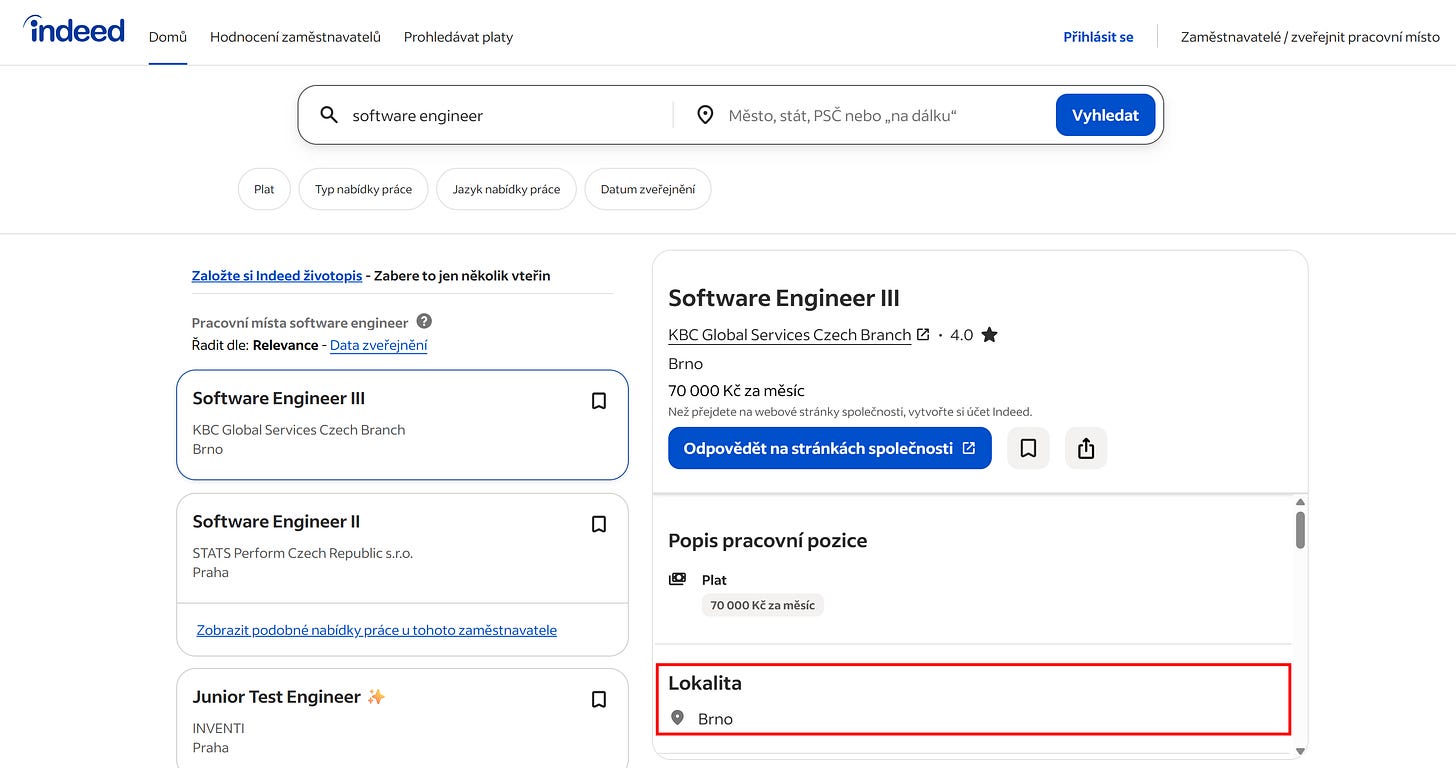Screen dimensions: 1456x768
Task: Open the Datum zveřejnění filter
Action: point(647,189)
